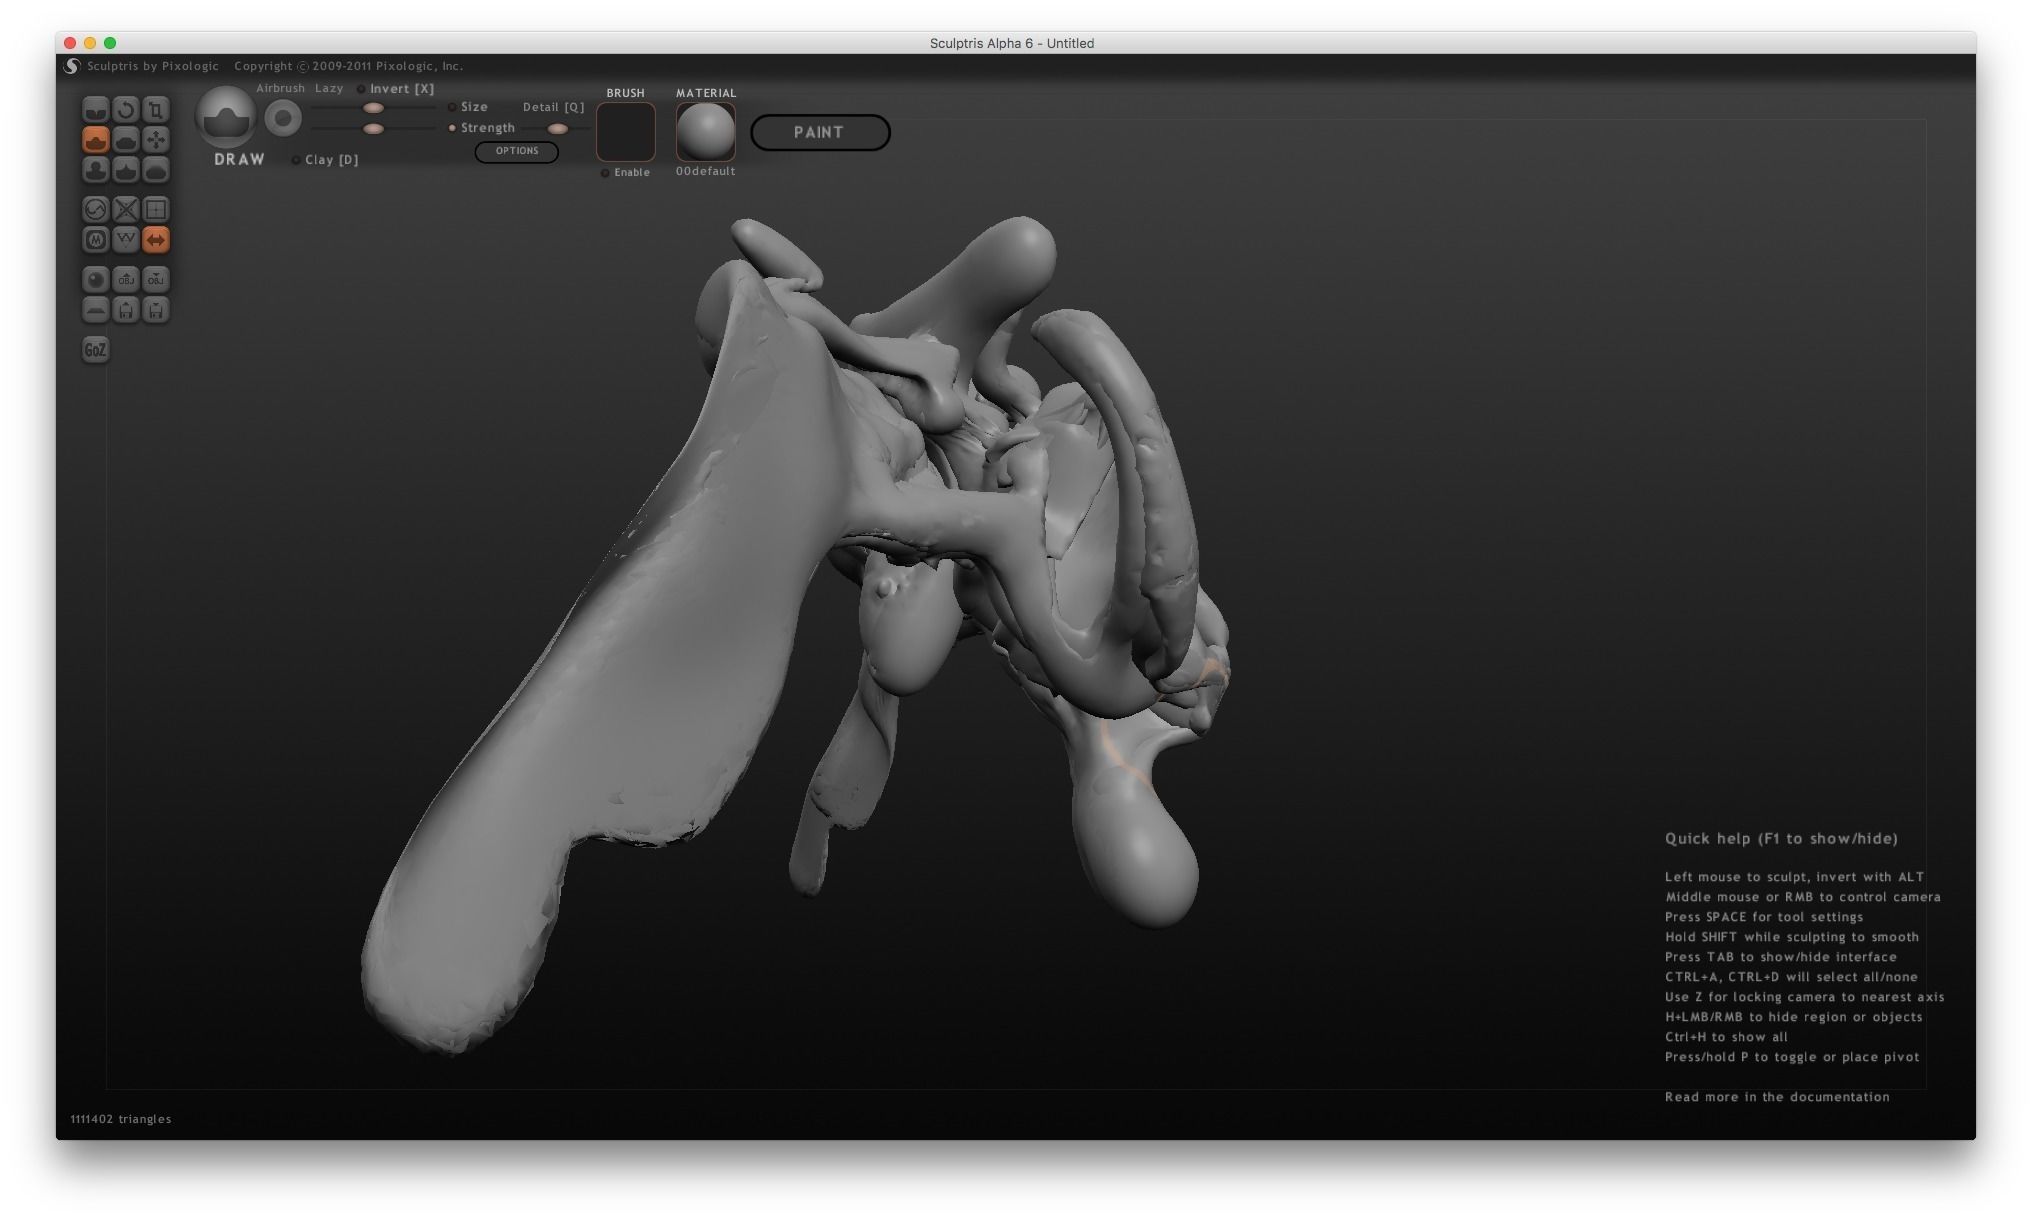Screen dimensions: 2032x1220
Task: Select the Mask tool icon
Action: pos(95,239)
